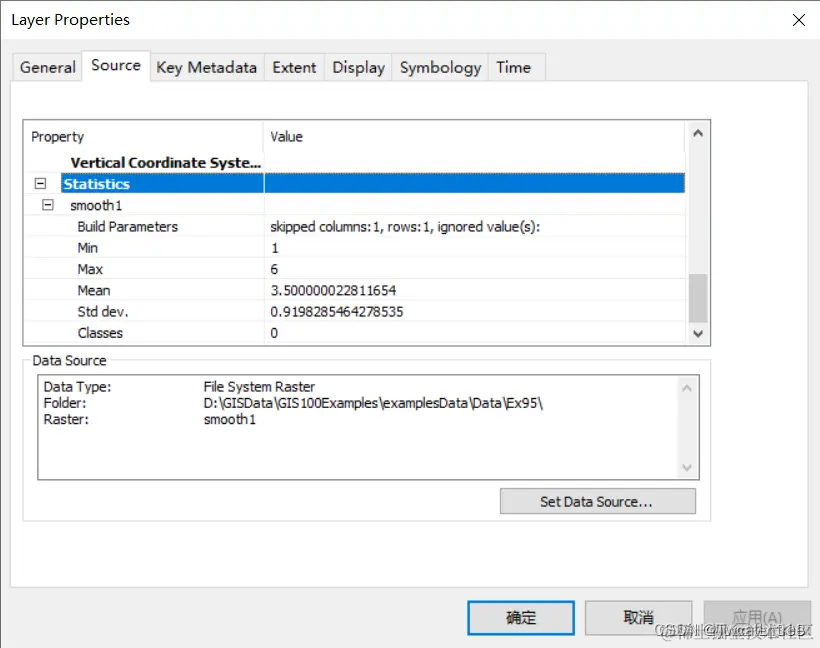Viewport: 820px width, 648px height.
Task: Click the Max value 6
Action: (274, 269)
